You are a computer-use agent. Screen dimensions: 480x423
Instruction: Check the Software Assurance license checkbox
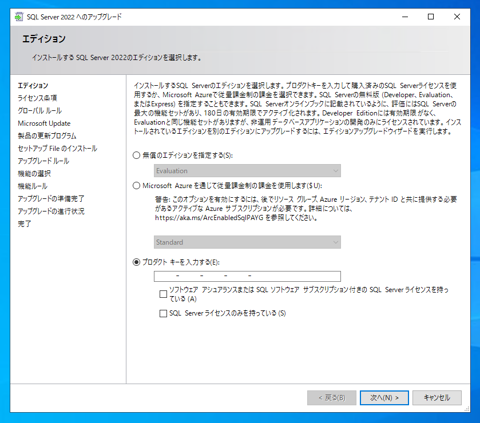click(x=163, y=294)
